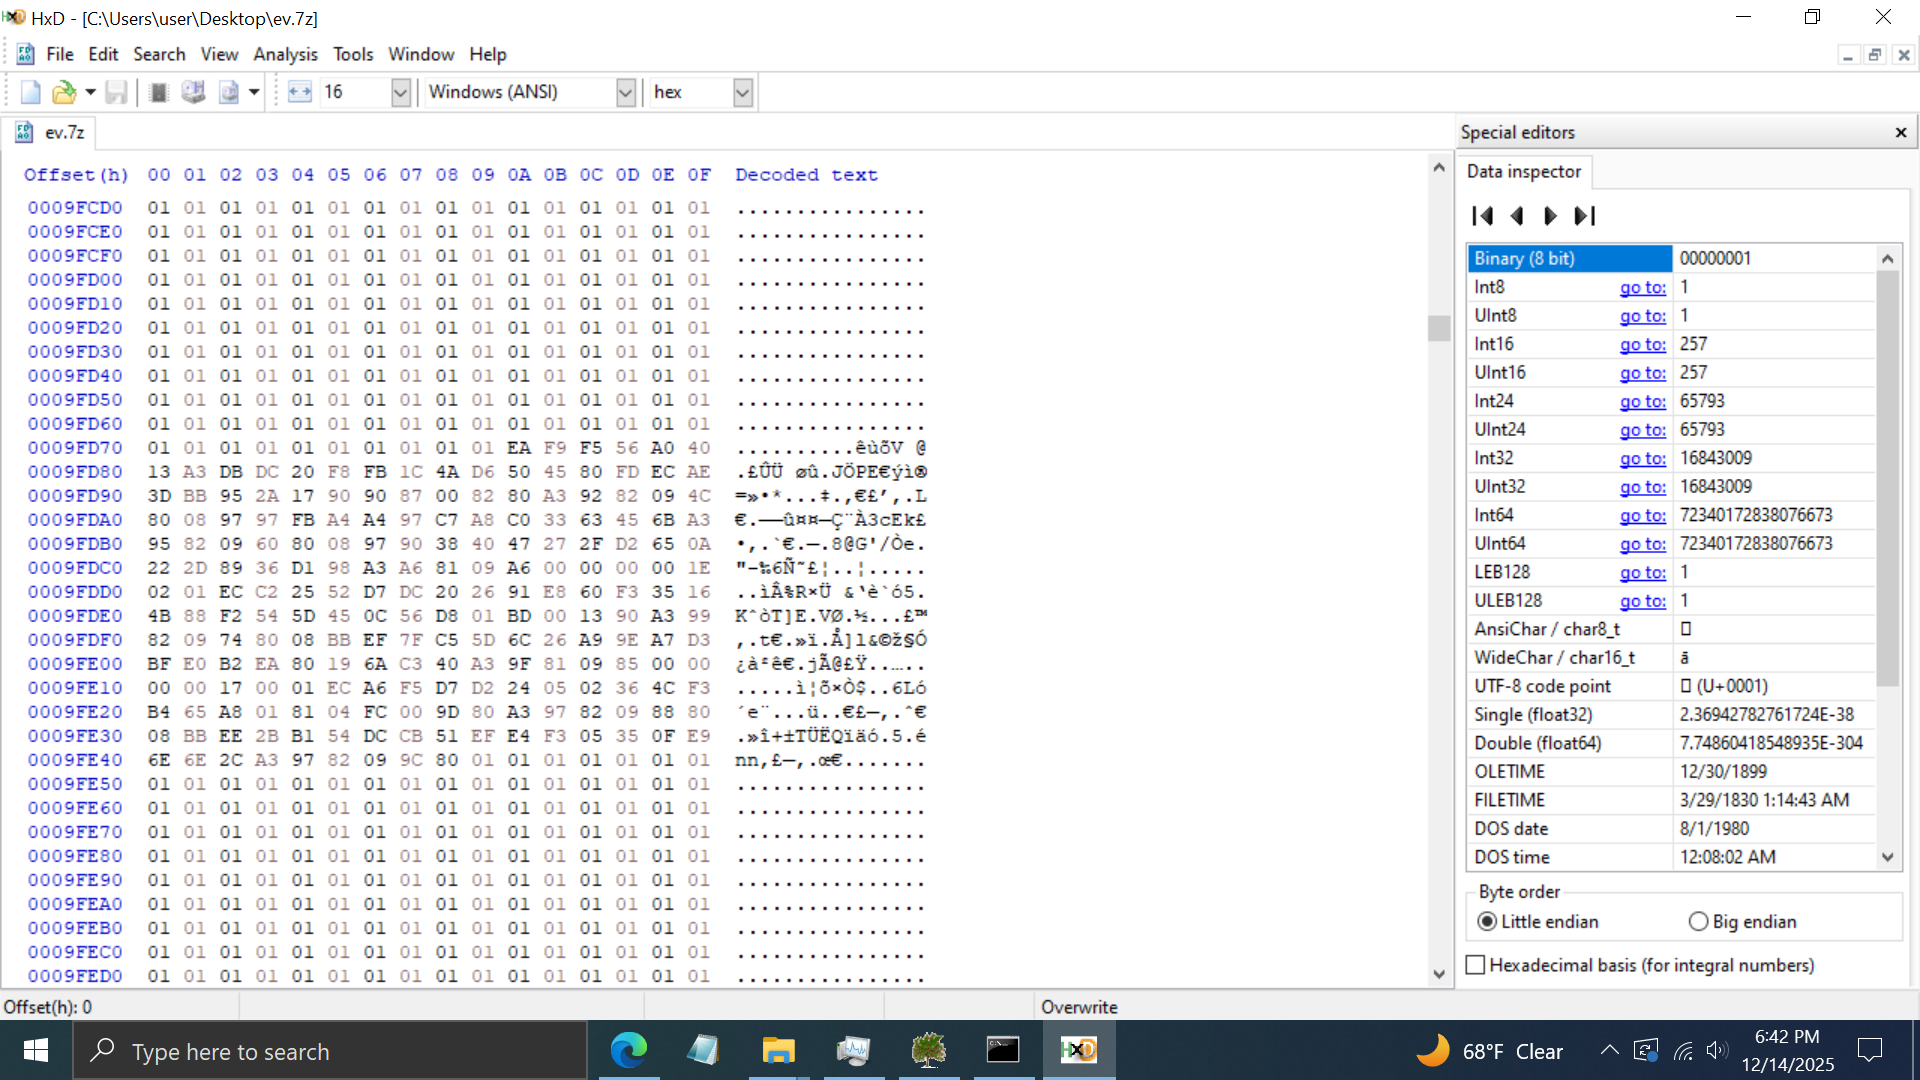The height and width of the screenshot is (1080, 1920).
Task: Enable Hexadecimal basis for integral numbers
Action: click(1475, 965)
